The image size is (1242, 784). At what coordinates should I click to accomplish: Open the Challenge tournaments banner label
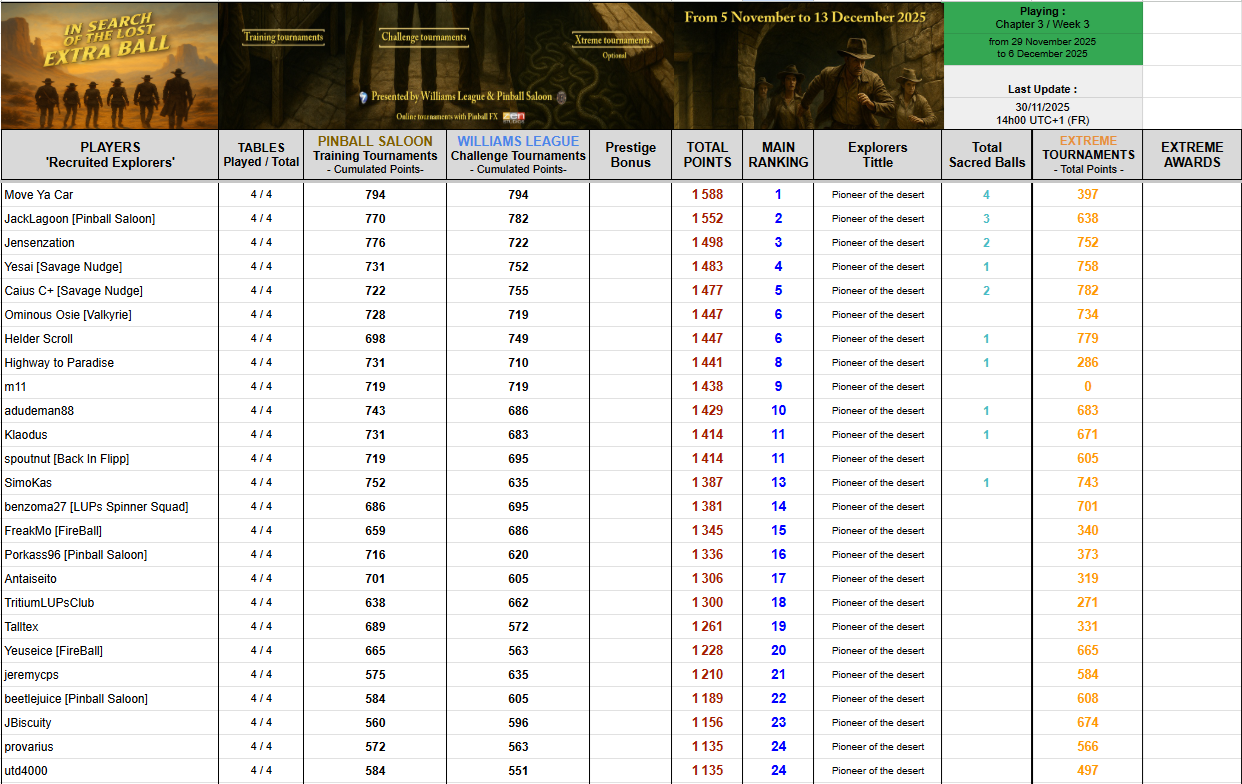pos(423,38)
